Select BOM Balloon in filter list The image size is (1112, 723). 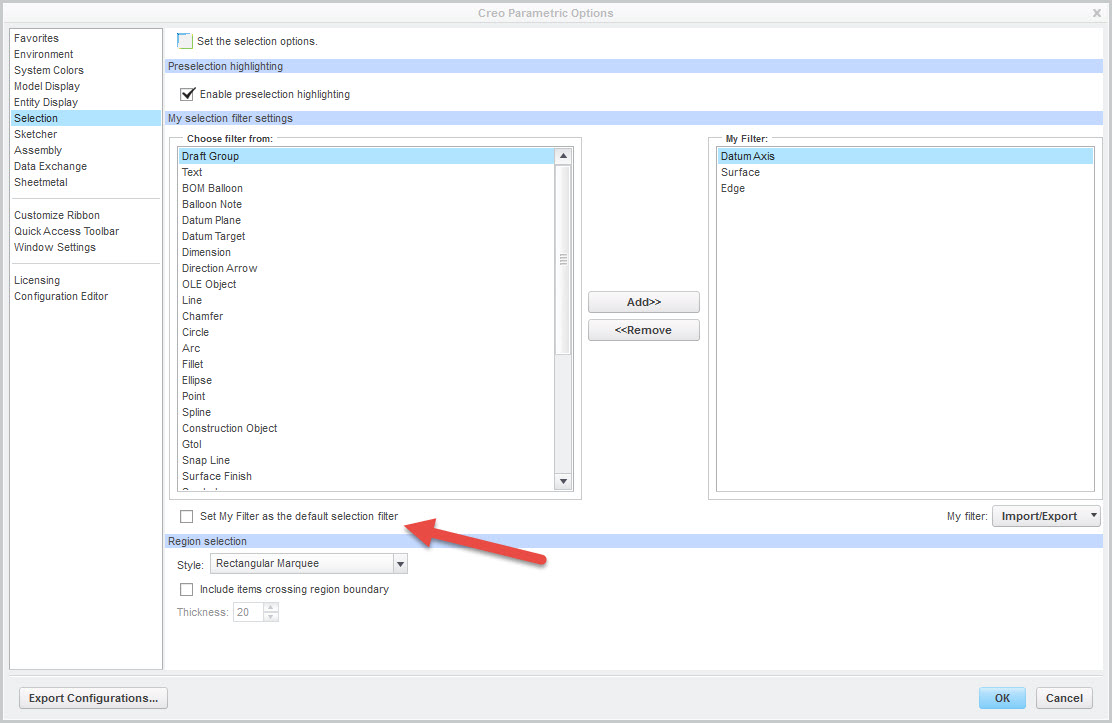[x=366, y=188]
